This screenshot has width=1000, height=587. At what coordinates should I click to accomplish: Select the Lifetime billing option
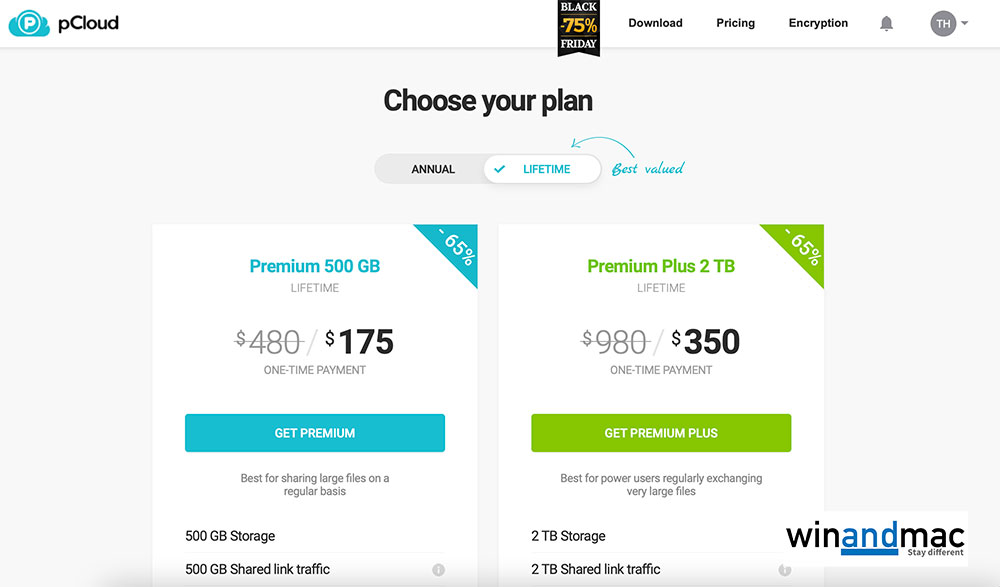[x=546, y=169]
